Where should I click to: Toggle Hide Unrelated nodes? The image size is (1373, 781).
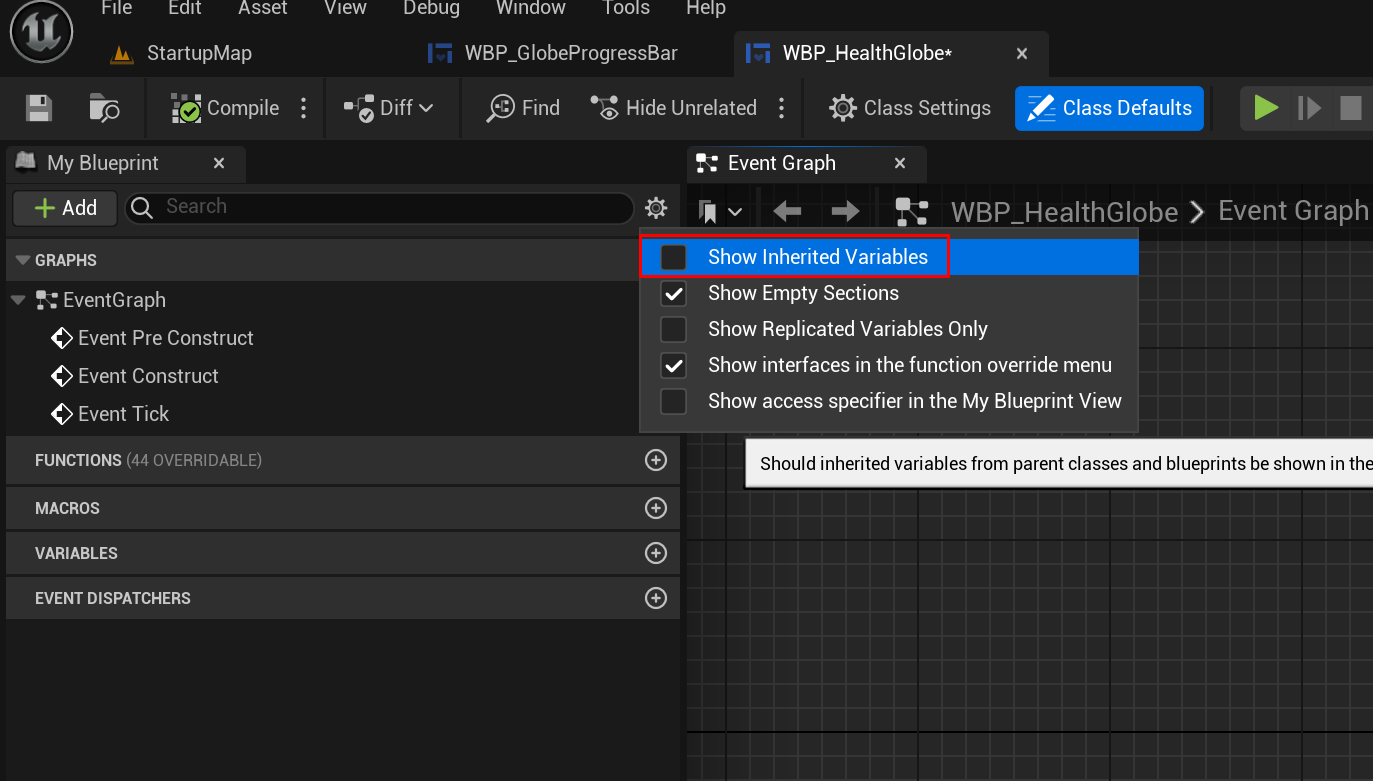(x=673, y=108)
